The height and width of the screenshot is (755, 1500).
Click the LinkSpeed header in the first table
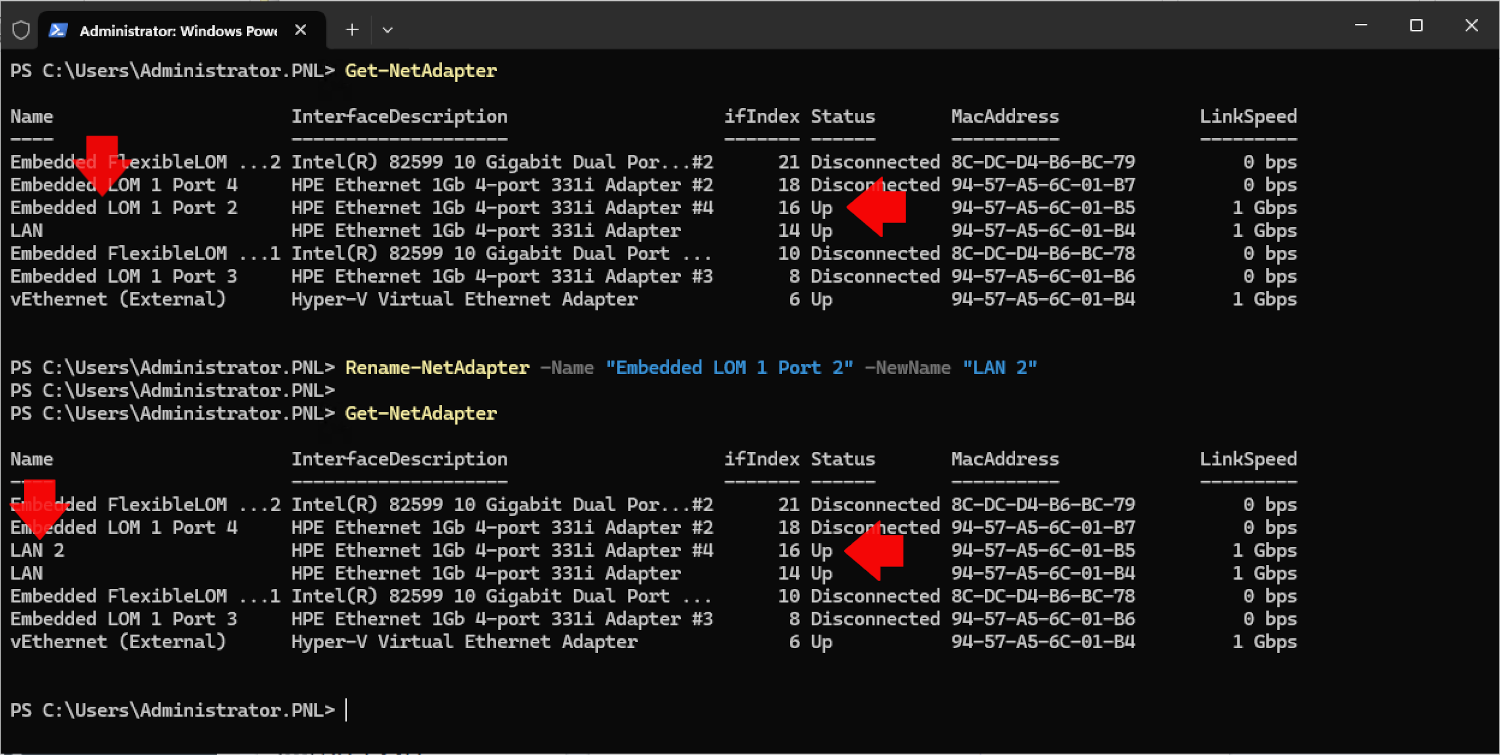(x=1247, y=117)
